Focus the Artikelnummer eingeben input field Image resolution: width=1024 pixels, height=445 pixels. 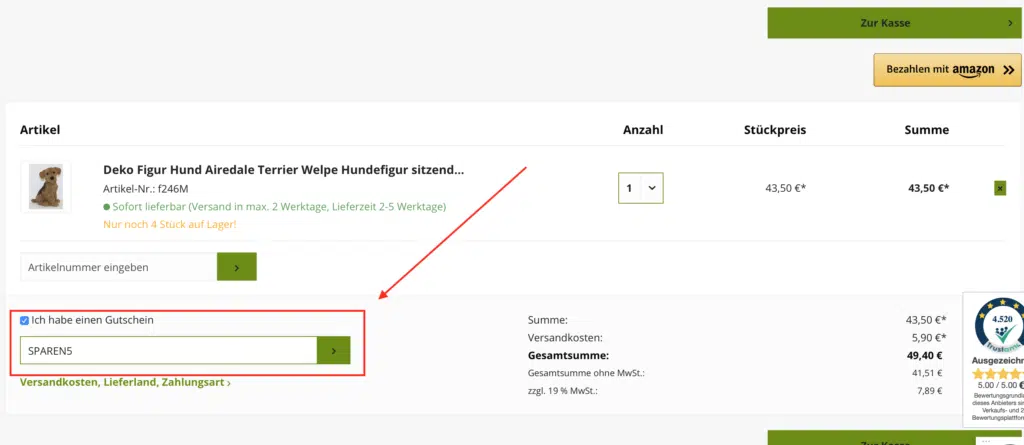[x=118, y=267]
